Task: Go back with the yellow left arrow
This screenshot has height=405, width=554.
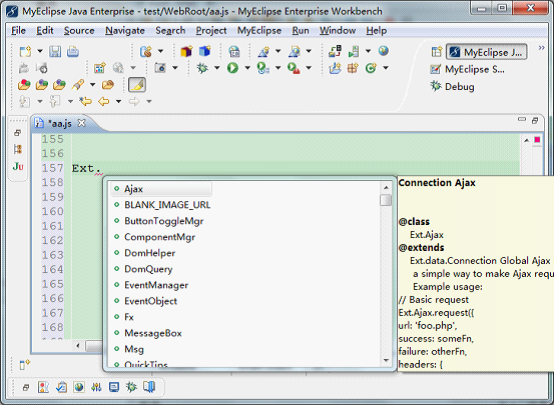Action: pos(104,101)
